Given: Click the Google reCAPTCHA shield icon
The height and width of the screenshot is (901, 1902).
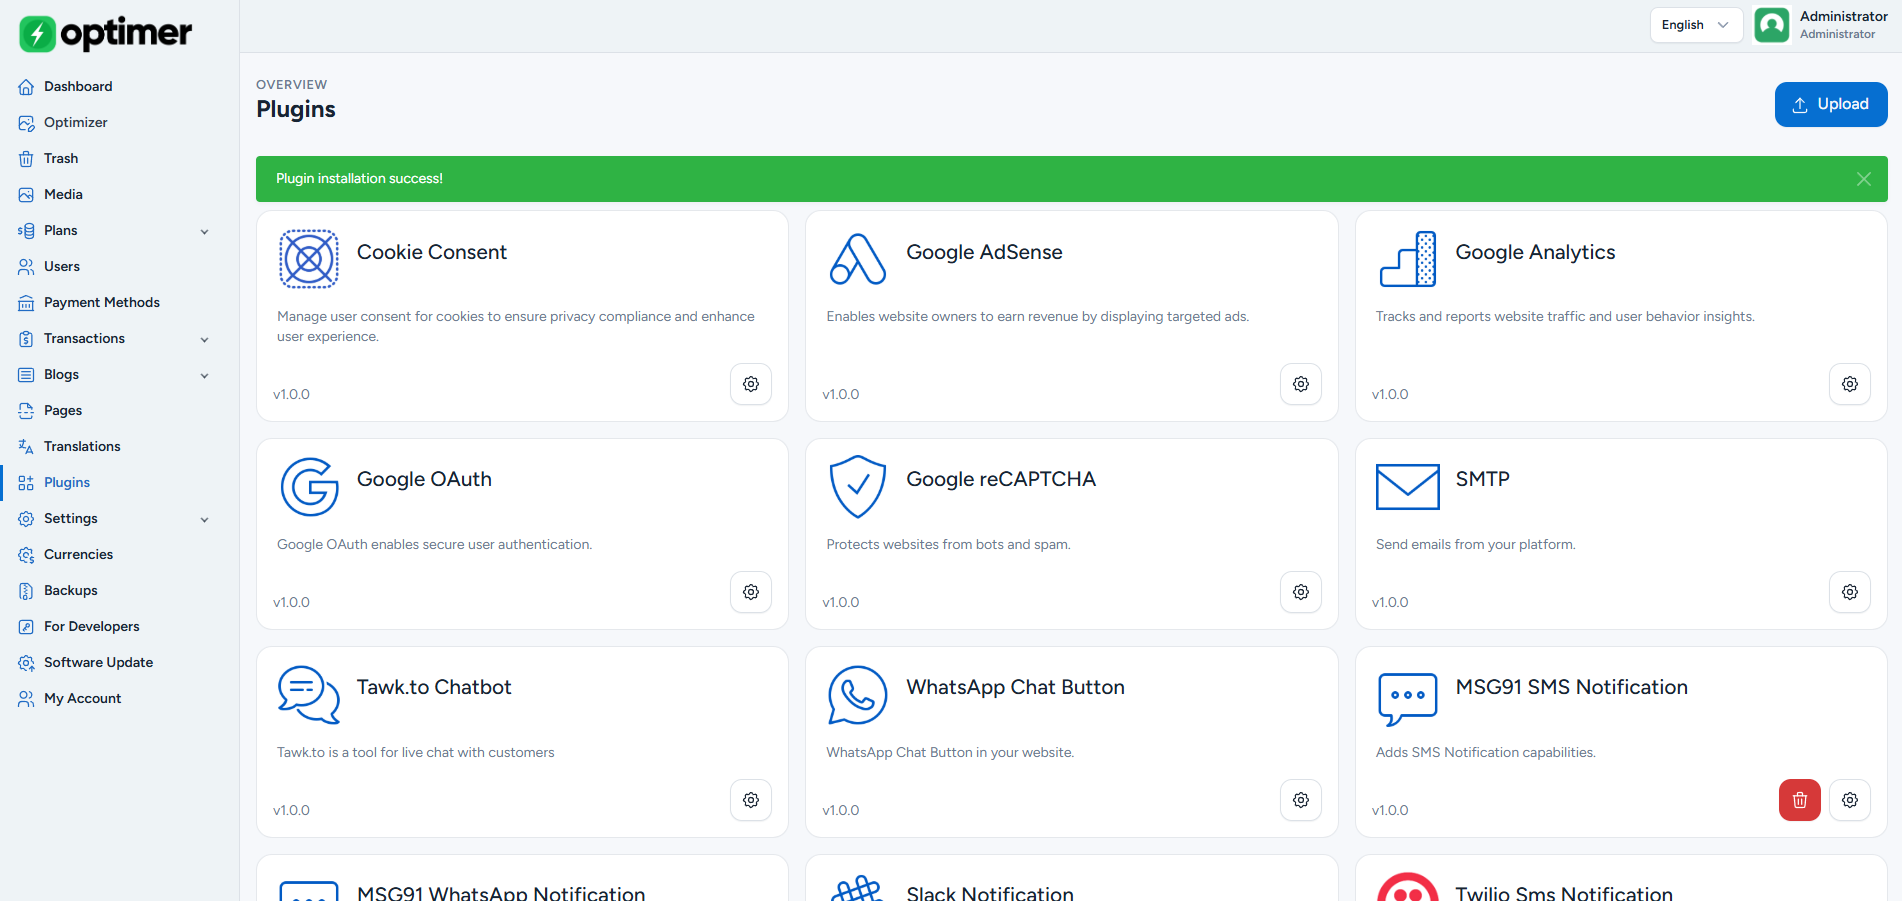Looking at the screenshot, I should tap(858, 487).
